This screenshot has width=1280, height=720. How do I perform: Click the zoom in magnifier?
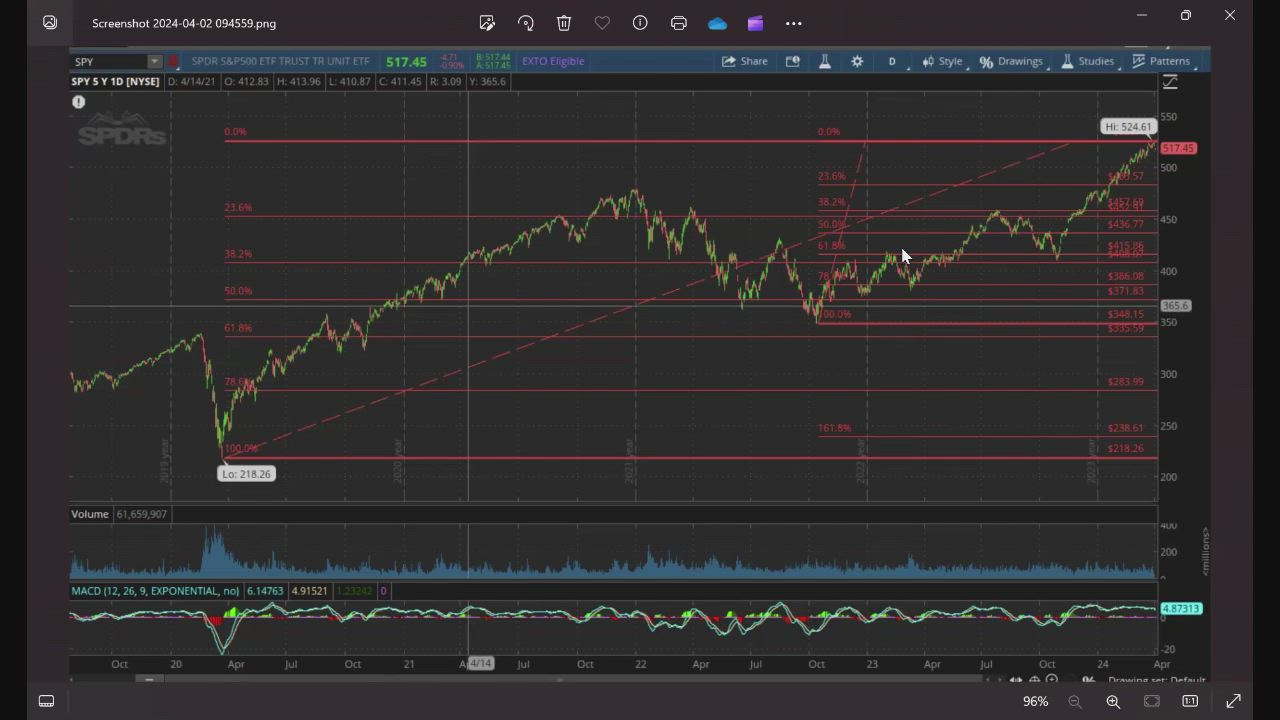(x=1113, y=701)
